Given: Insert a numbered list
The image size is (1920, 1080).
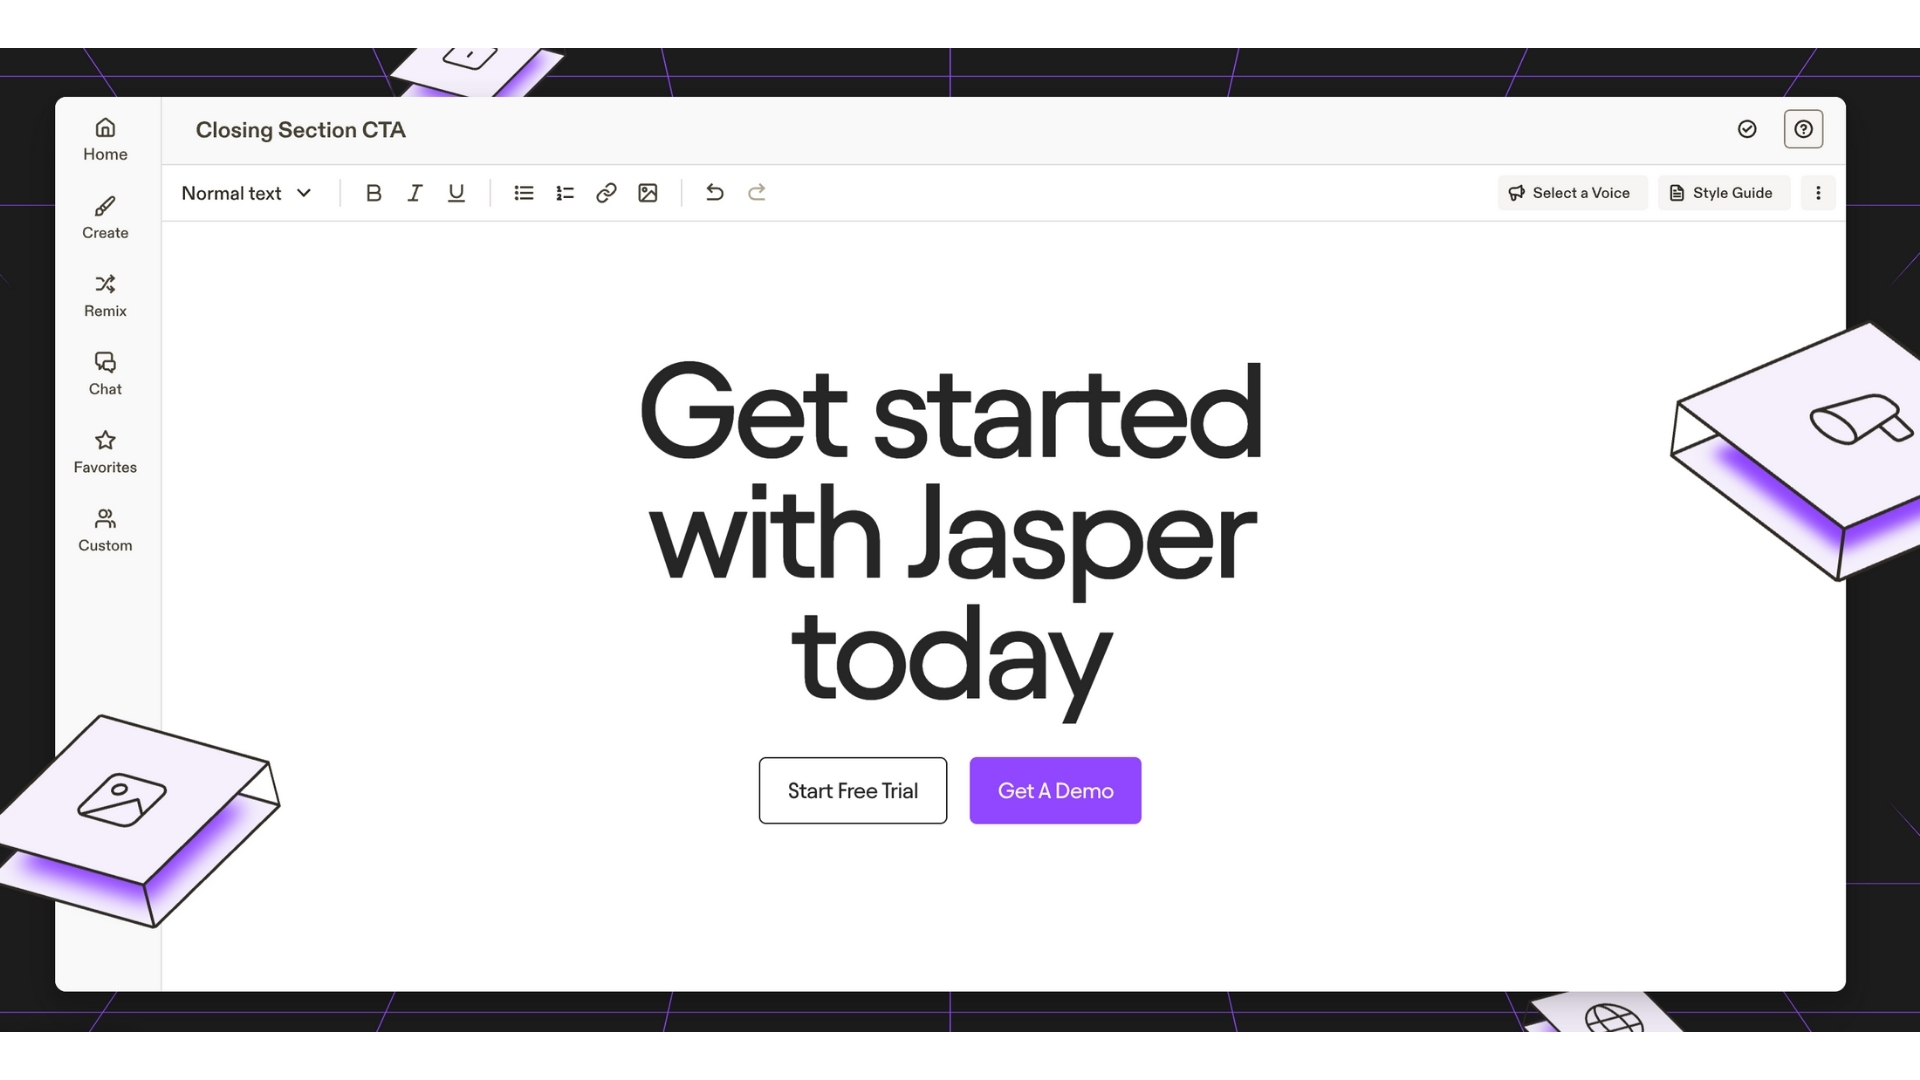Looking at the screenshot, I should (565, 193).
